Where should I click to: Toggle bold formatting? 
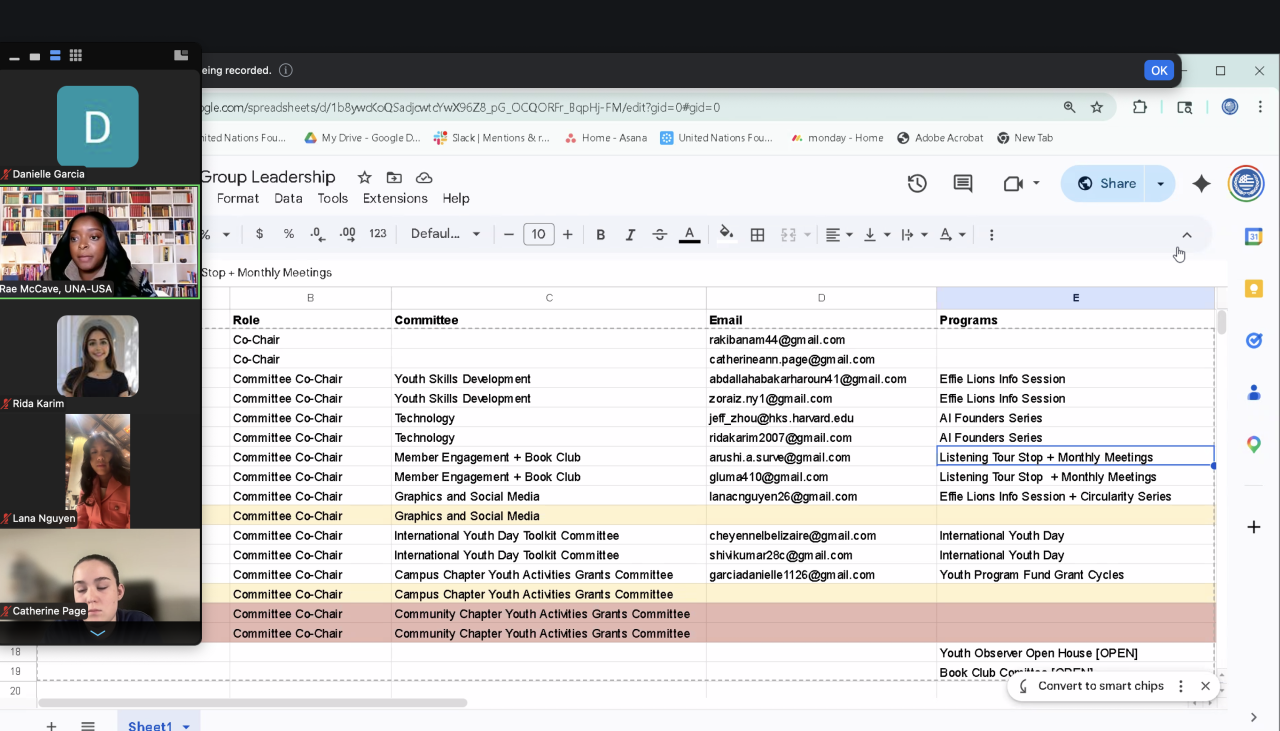pos(600,234)
